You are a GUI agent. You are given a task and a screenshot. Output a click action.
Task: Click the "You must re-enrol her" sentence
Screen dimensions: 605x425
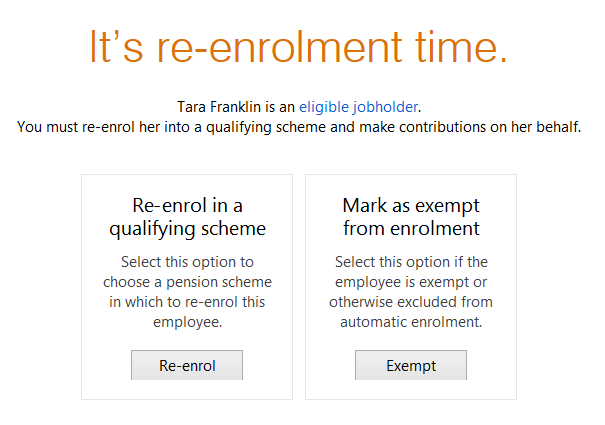299,127
